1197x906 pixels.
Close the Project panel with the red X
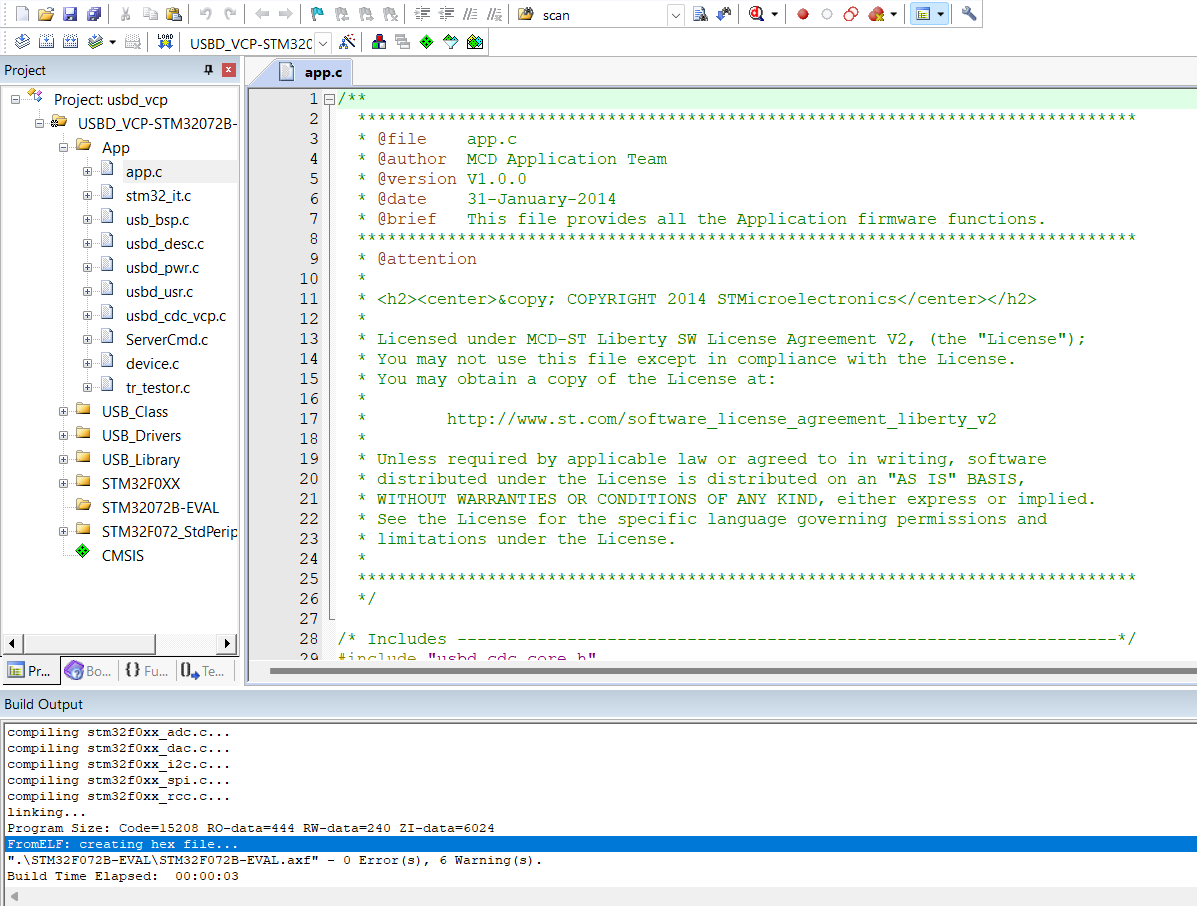[x=228, y=70]
